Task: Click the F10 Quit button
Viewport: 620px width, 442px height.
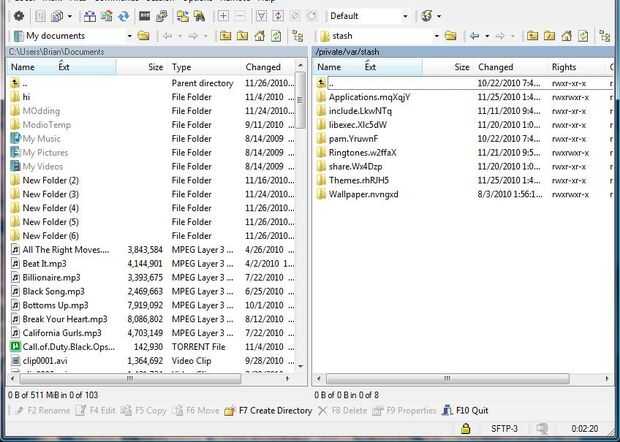Action: tap(465, 411)
